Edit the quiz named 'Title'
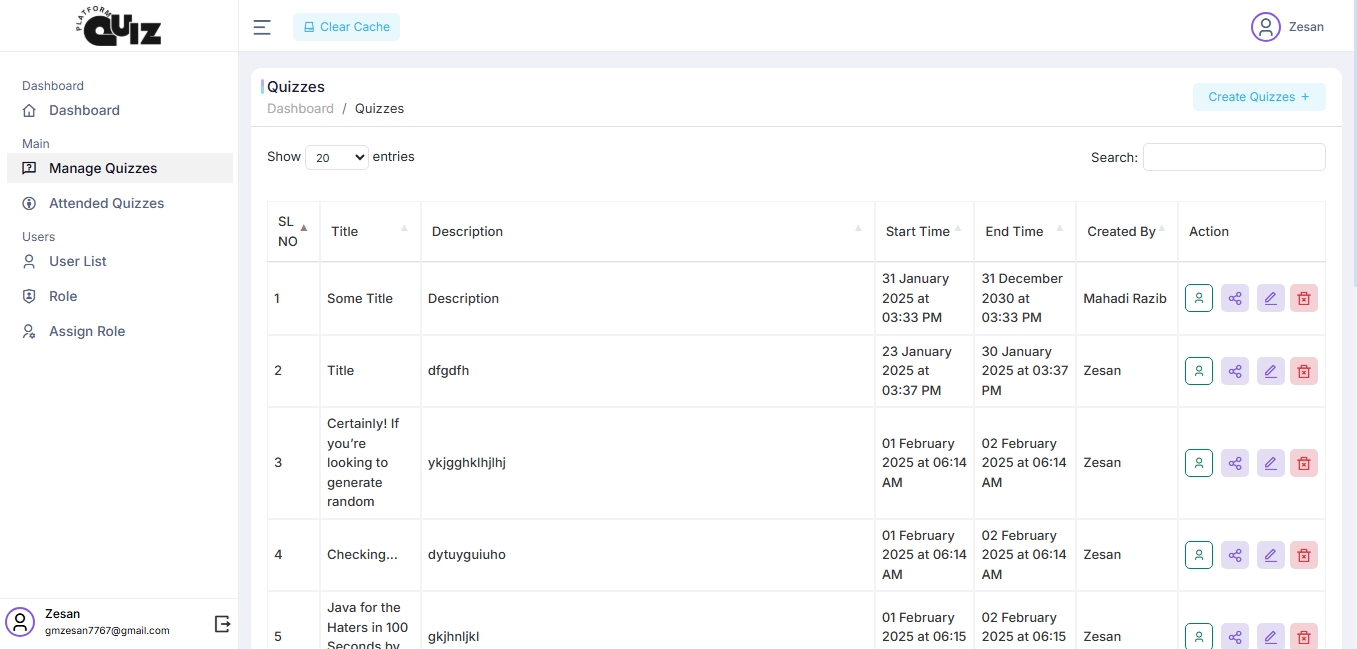Screen dimensions: 1357x649 [1270, 371]
